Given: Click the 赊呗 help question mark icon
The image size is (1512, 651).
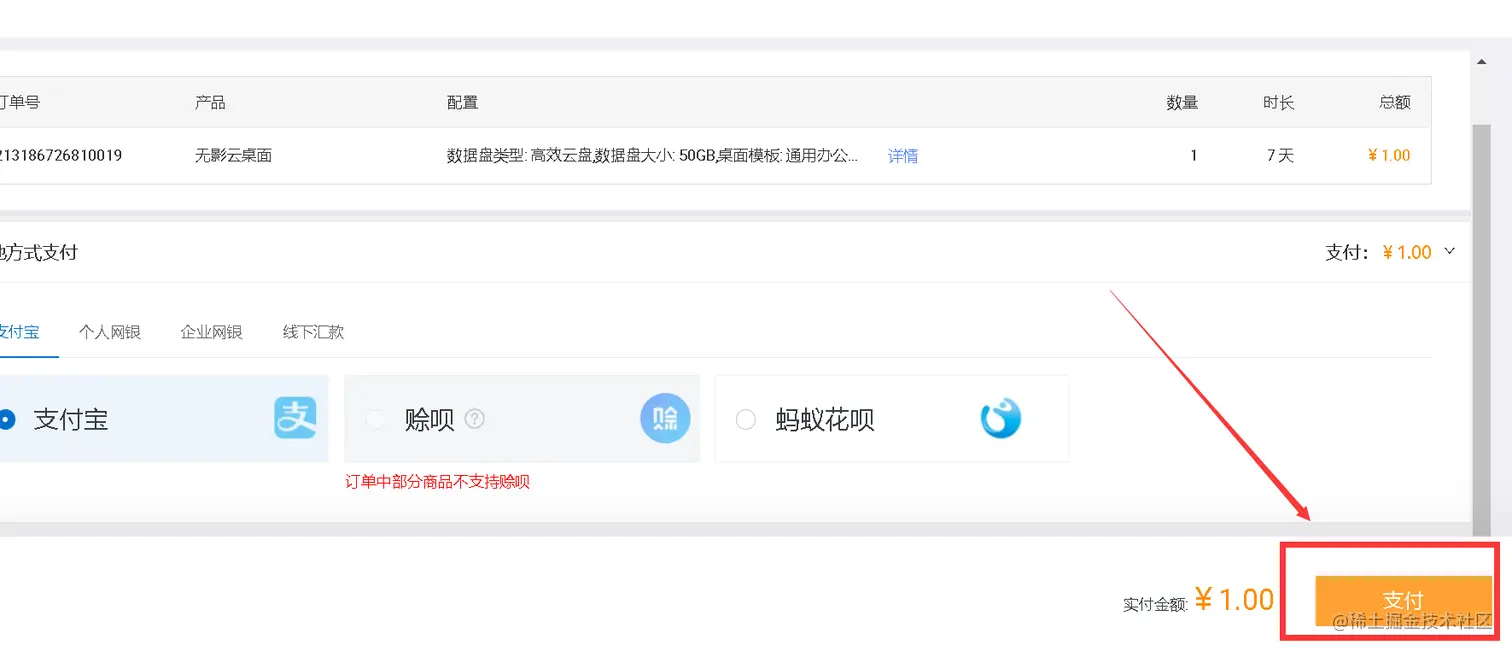Looking at the screenshot, I should pyautogui.click(x=475, y=419).
